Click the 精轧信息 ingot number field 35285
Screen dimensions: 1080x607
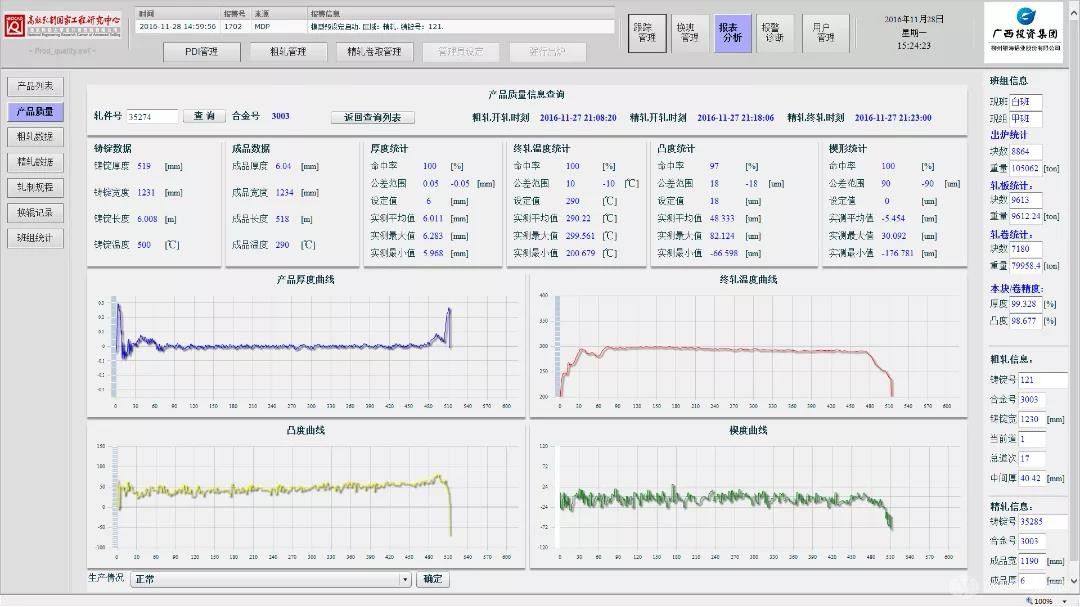tap(1043, 522)
